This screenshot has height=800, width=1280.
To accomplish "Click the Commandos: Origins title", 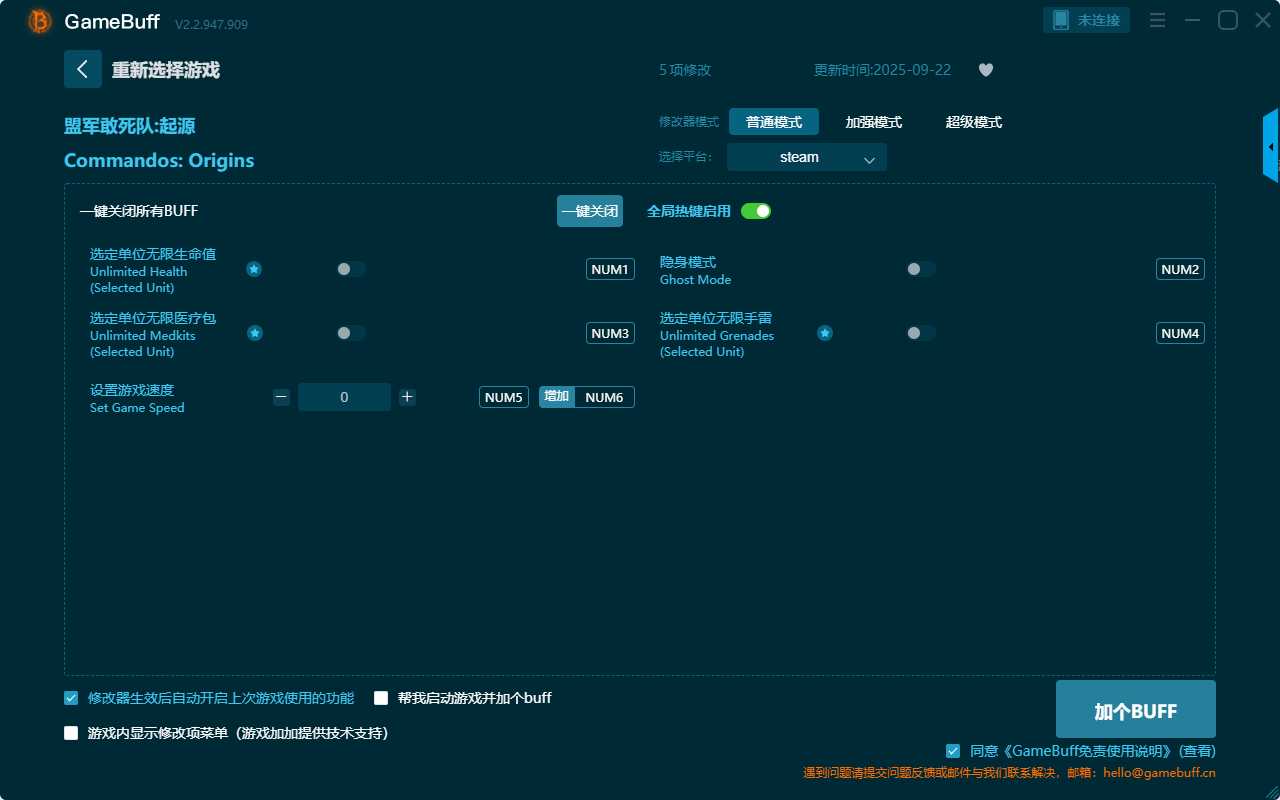I will coord(159,160).
